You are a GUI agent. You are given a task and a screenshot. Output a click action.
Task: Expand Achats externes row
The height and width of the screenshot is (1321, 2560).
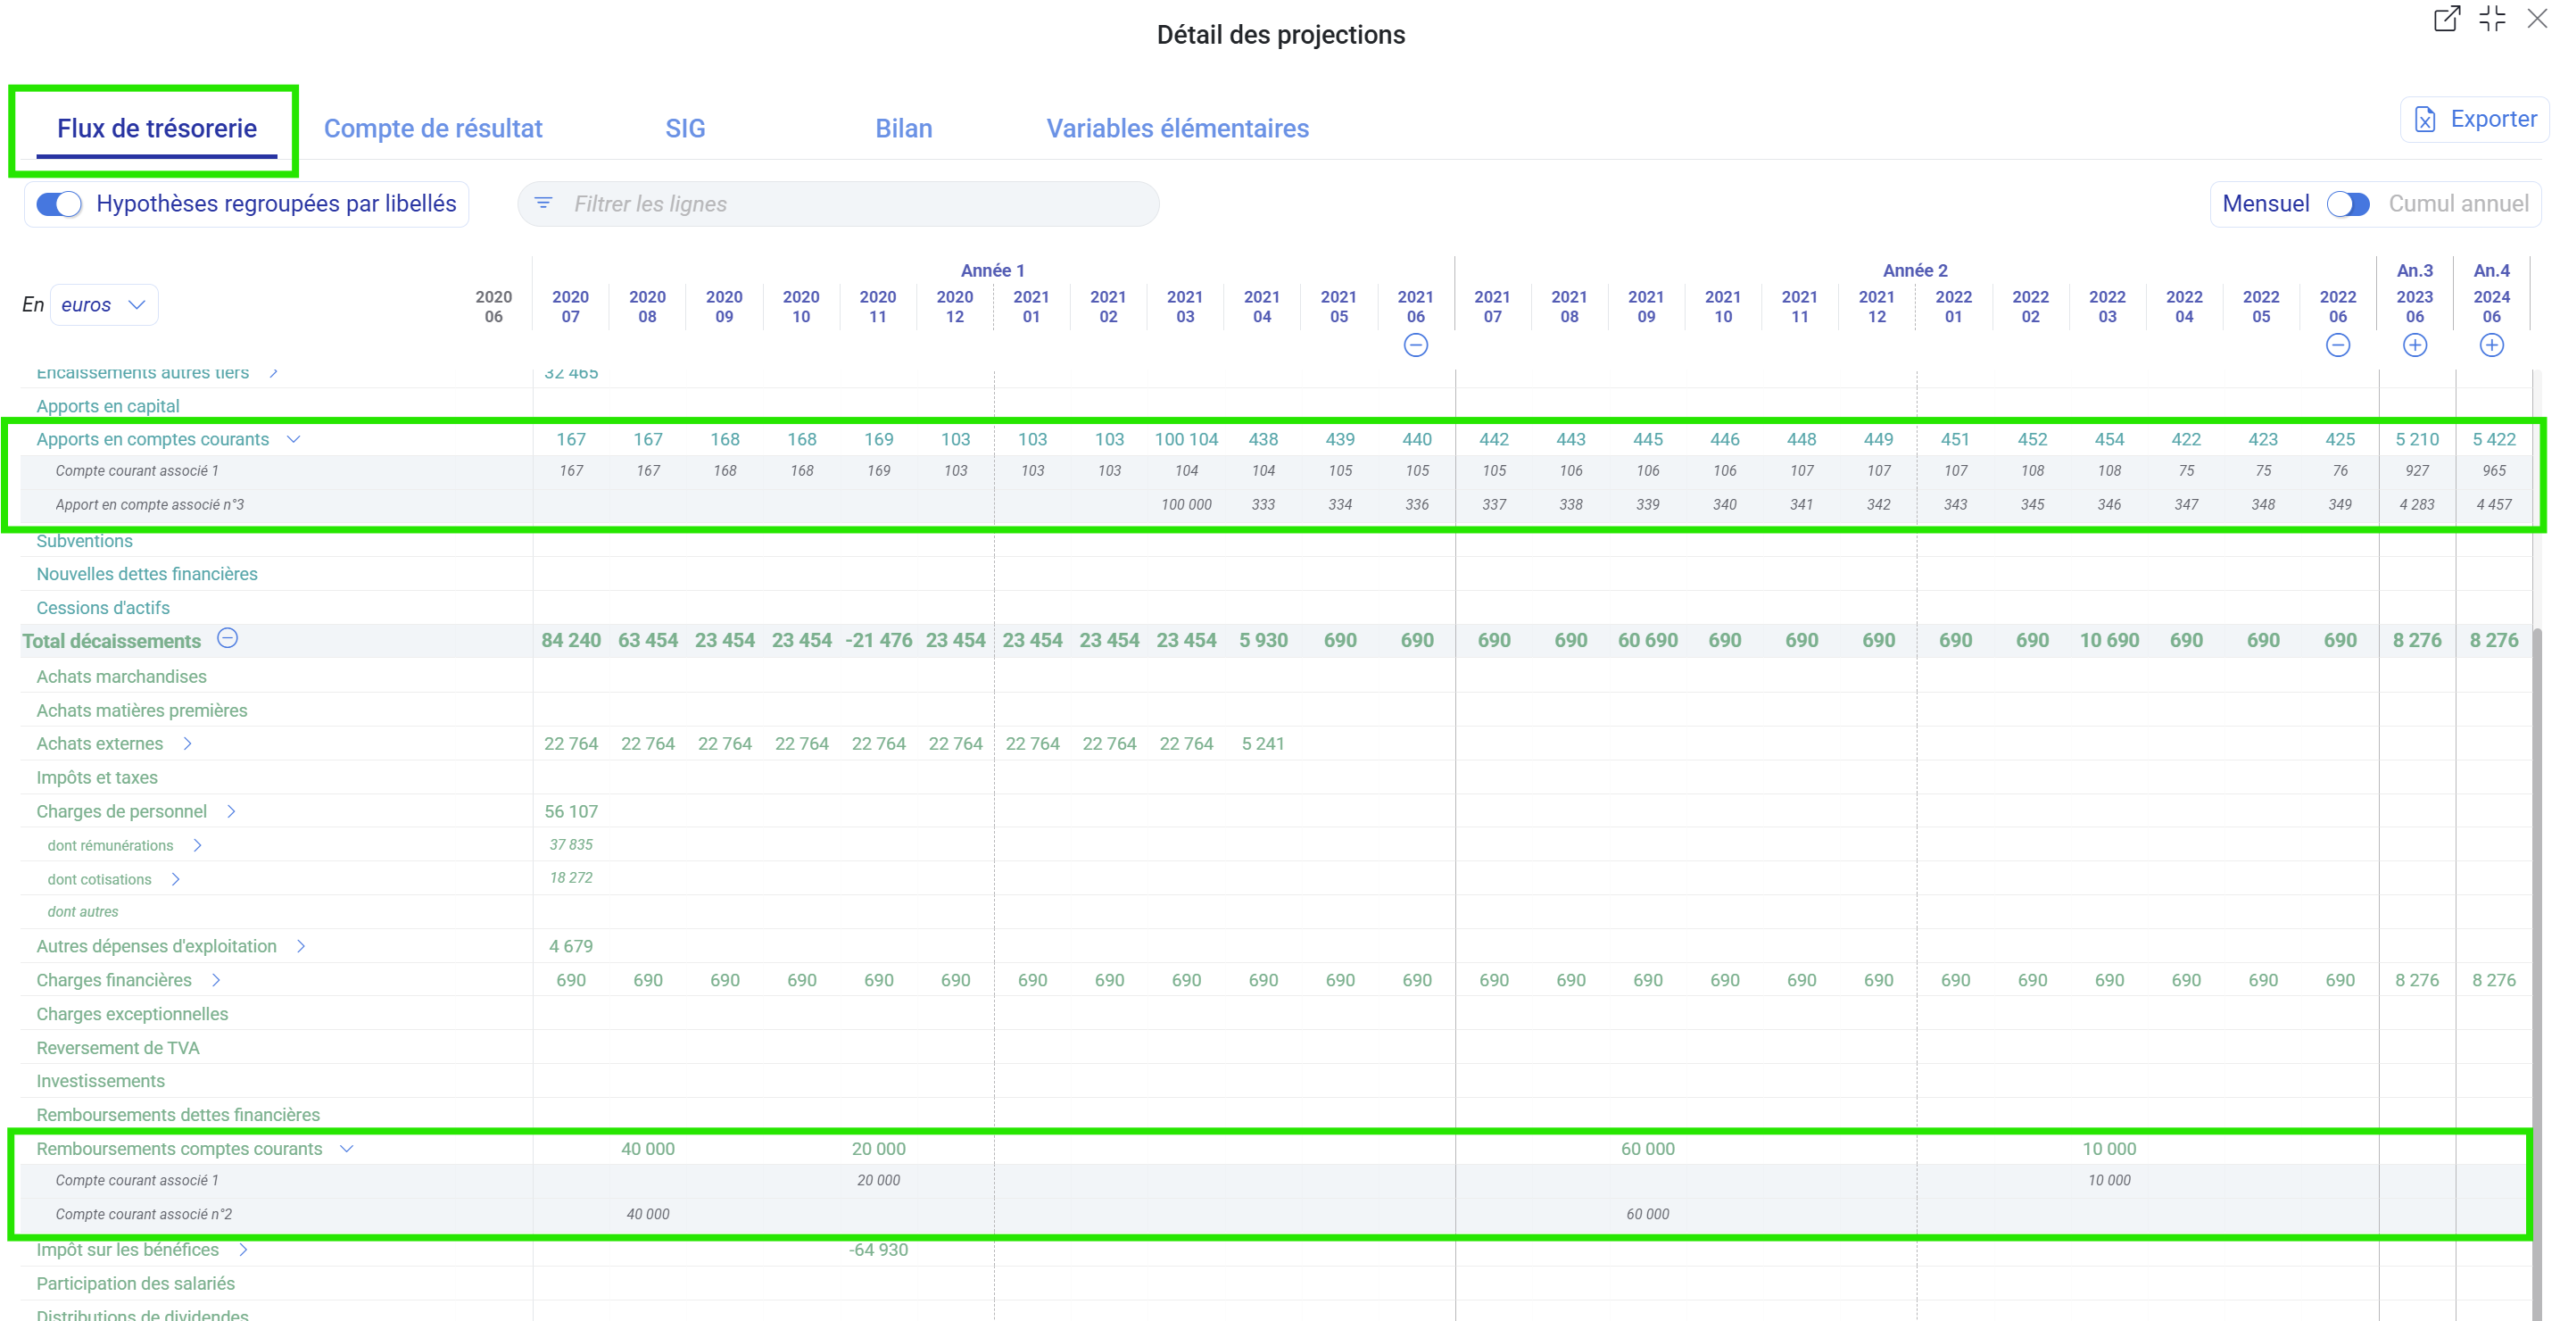tap(187, 744)
